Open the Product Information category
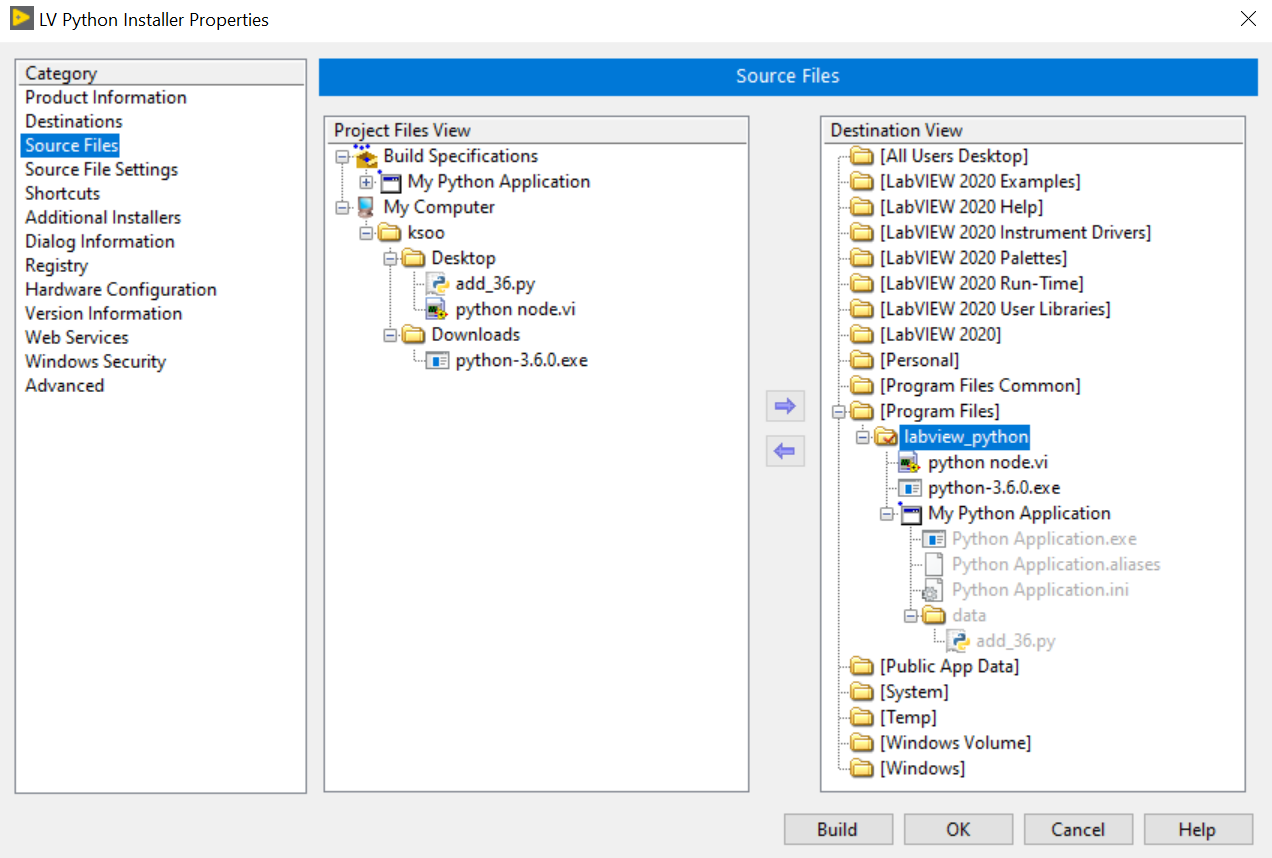This screenshot has width=1272, height=858. (106, 97)
